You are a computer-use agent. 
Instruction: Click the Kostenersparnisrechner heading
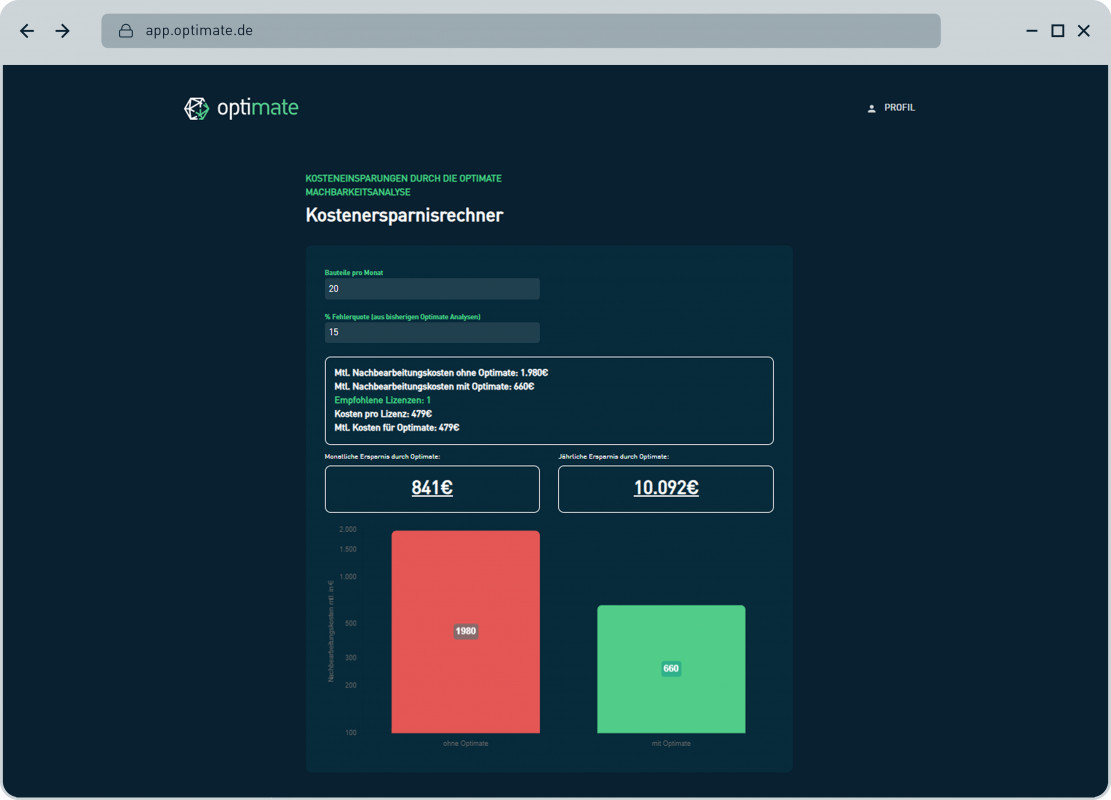click(404, 215)
